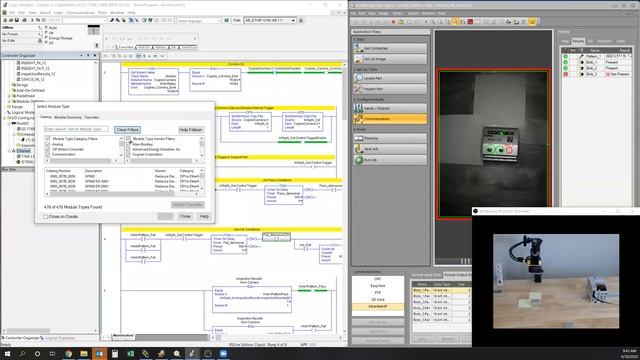Open the Filmstrip step

[x=390, y=138]
